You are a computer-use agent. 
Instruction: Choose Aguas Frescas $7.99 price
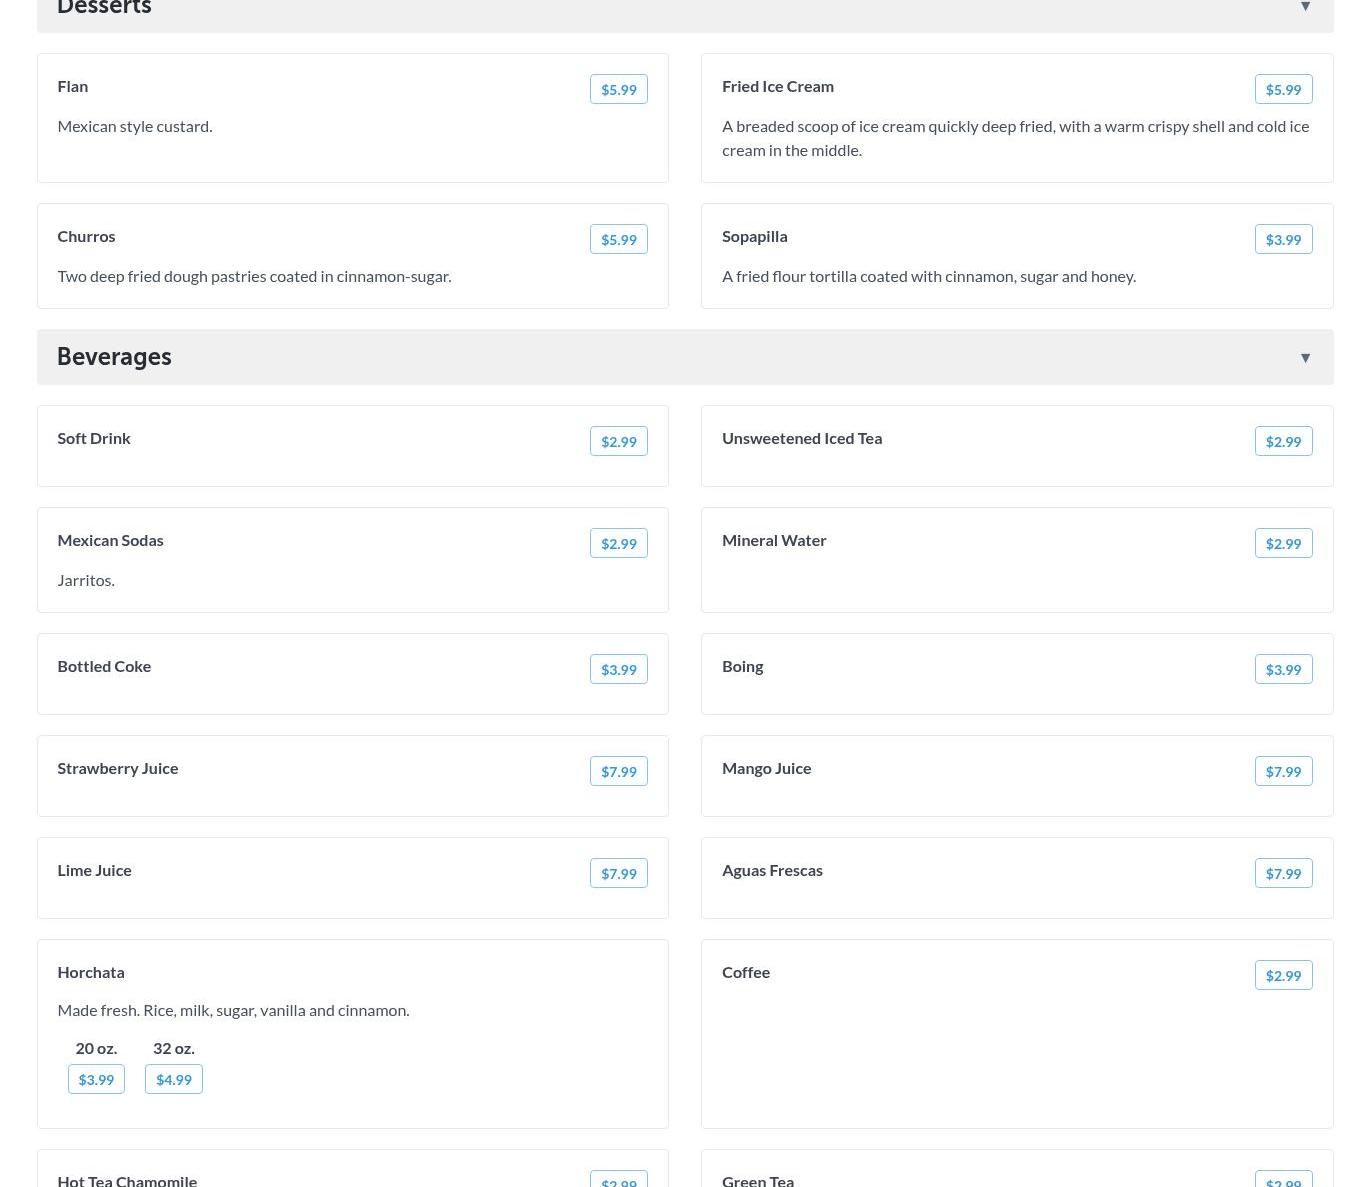(x=1283, y=873)
